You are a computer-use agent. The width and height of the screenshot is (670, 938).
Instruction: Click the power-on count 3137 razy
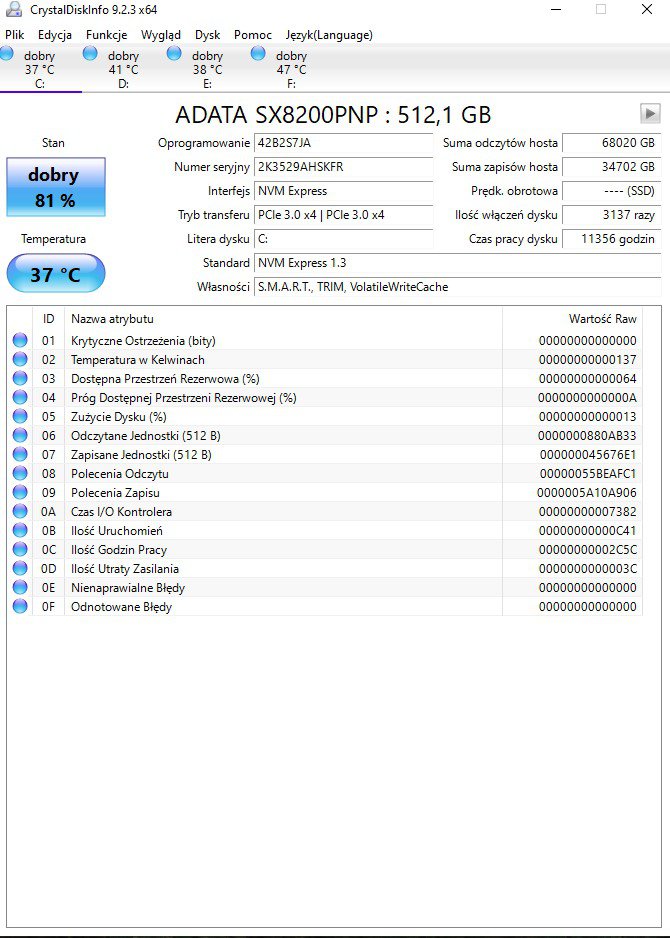(612, 215)
